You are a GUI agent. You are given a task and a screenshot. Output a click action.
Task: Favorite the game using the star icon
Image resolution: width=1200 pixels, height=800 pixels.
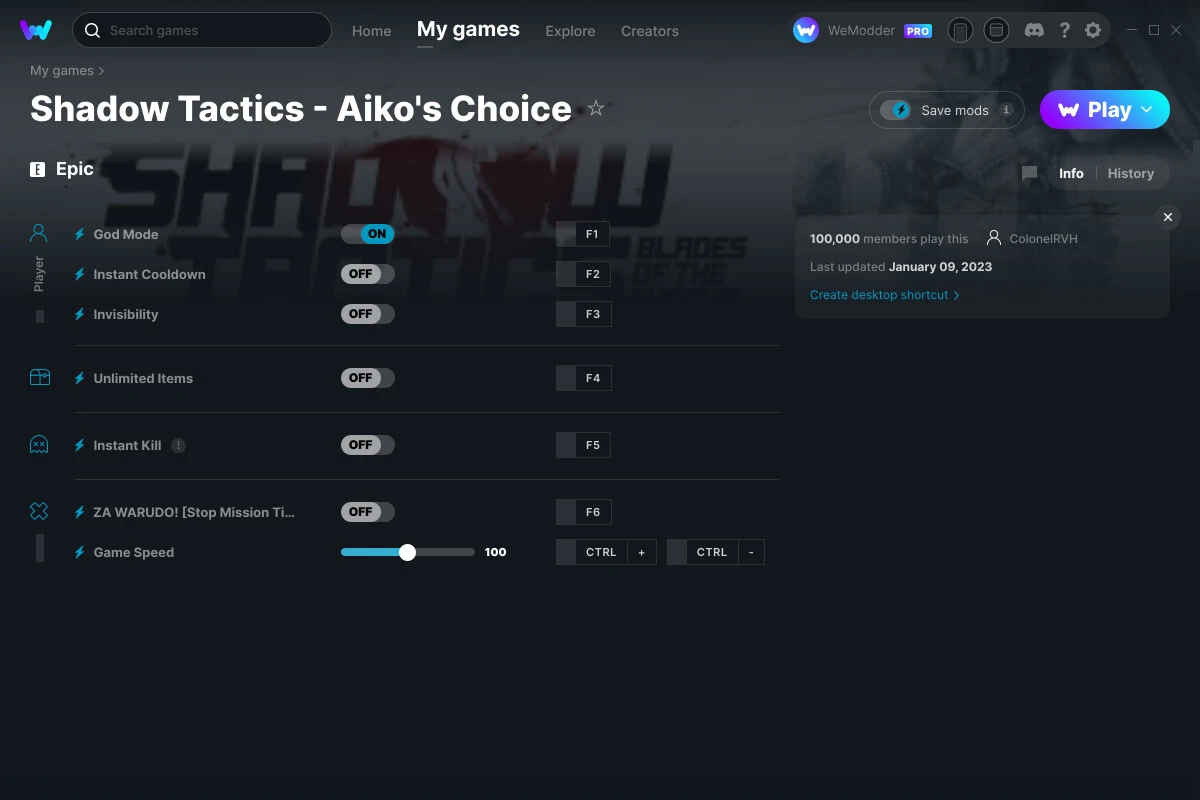coord(595,108)
